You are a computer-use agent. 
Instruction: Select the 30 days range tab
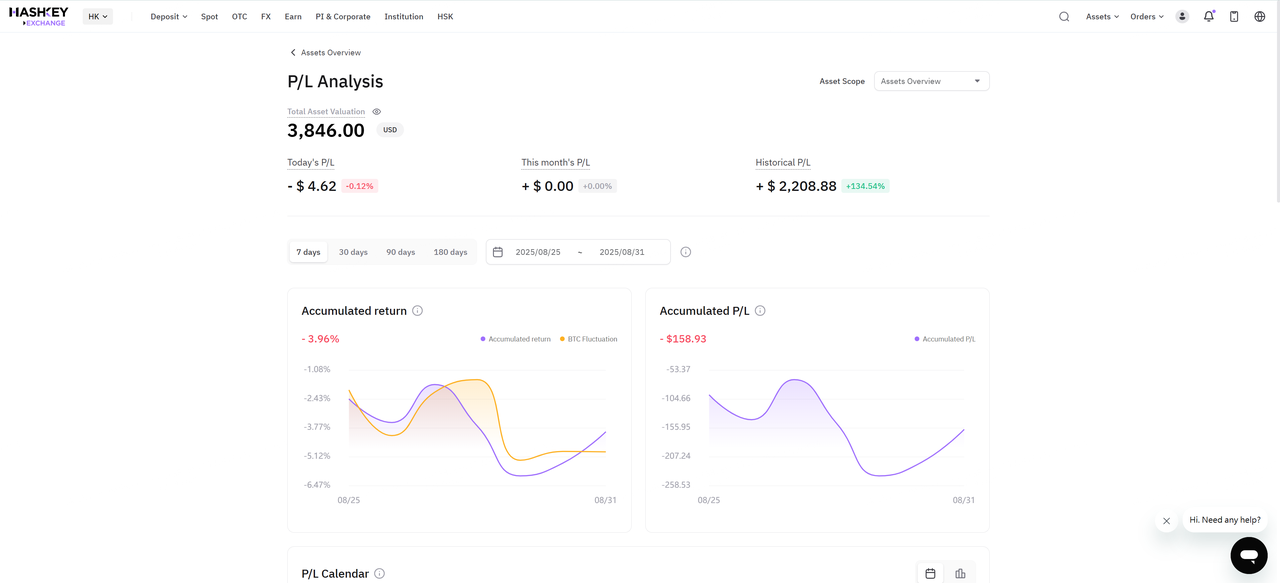pyautogui.click(x=353, y=252)
